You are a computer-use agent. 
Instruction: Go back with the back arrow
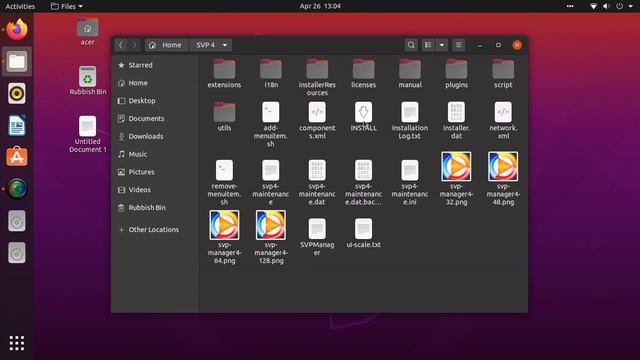point(121,45)
